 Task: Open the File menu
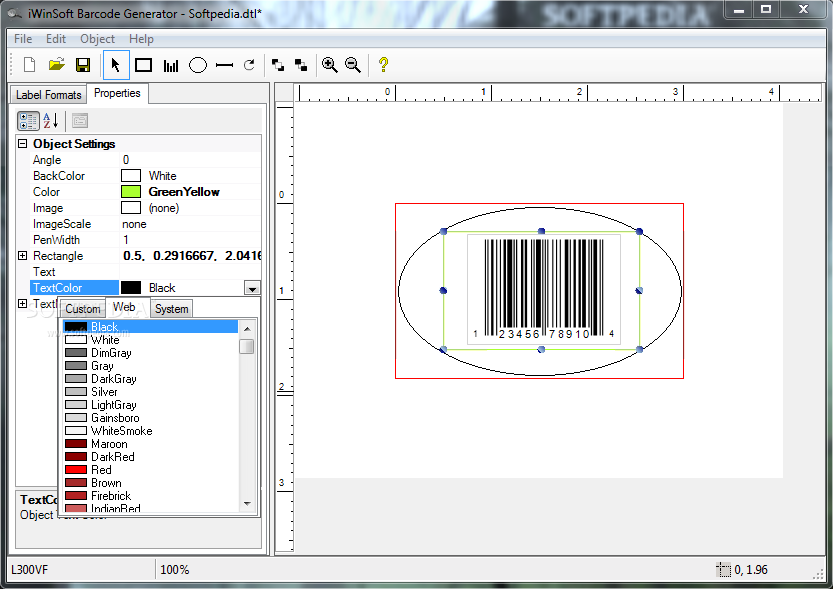coord(23,39)
